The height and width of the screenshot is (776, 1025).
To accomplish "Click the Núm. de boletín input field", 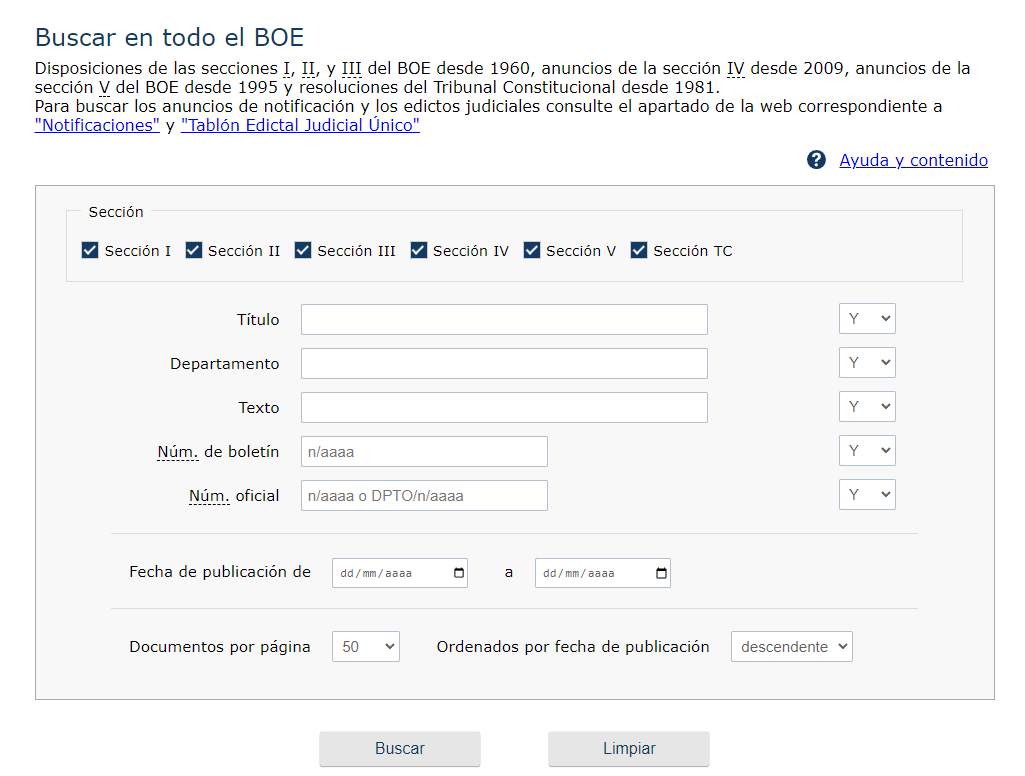I will pos(424,452).
